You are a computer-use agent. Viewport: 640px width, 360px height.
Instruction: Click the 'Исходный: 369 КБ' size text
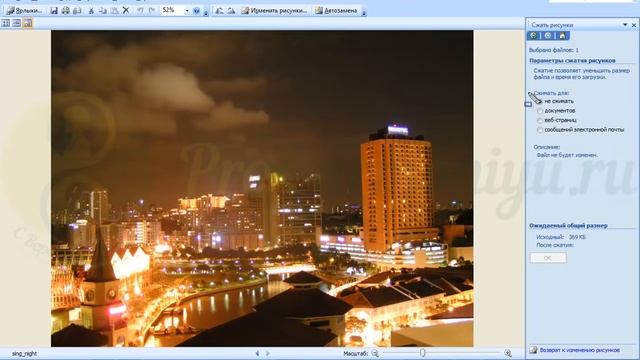[561, 237]
